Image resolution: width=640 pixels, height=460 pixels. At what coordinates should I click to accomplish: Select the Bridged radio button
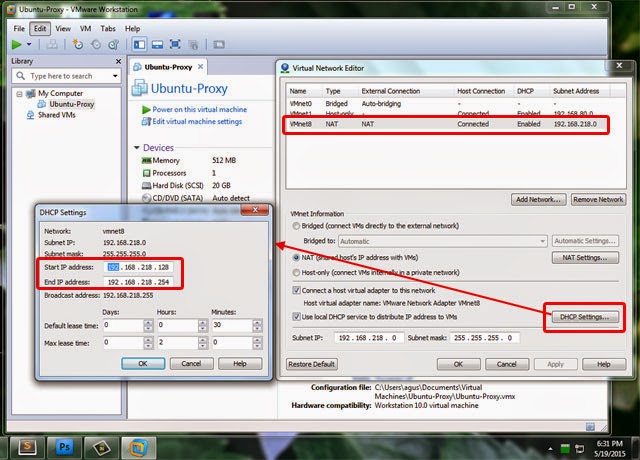(296, 226)
